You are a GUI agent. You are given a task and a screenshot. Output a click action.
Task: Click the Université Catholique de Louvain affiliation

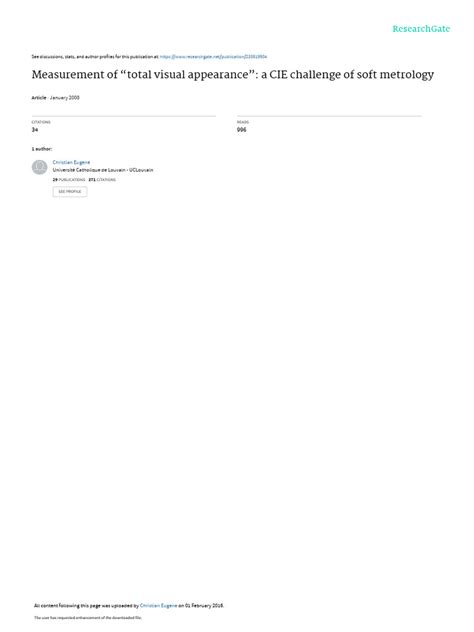(x=103, y=170)
